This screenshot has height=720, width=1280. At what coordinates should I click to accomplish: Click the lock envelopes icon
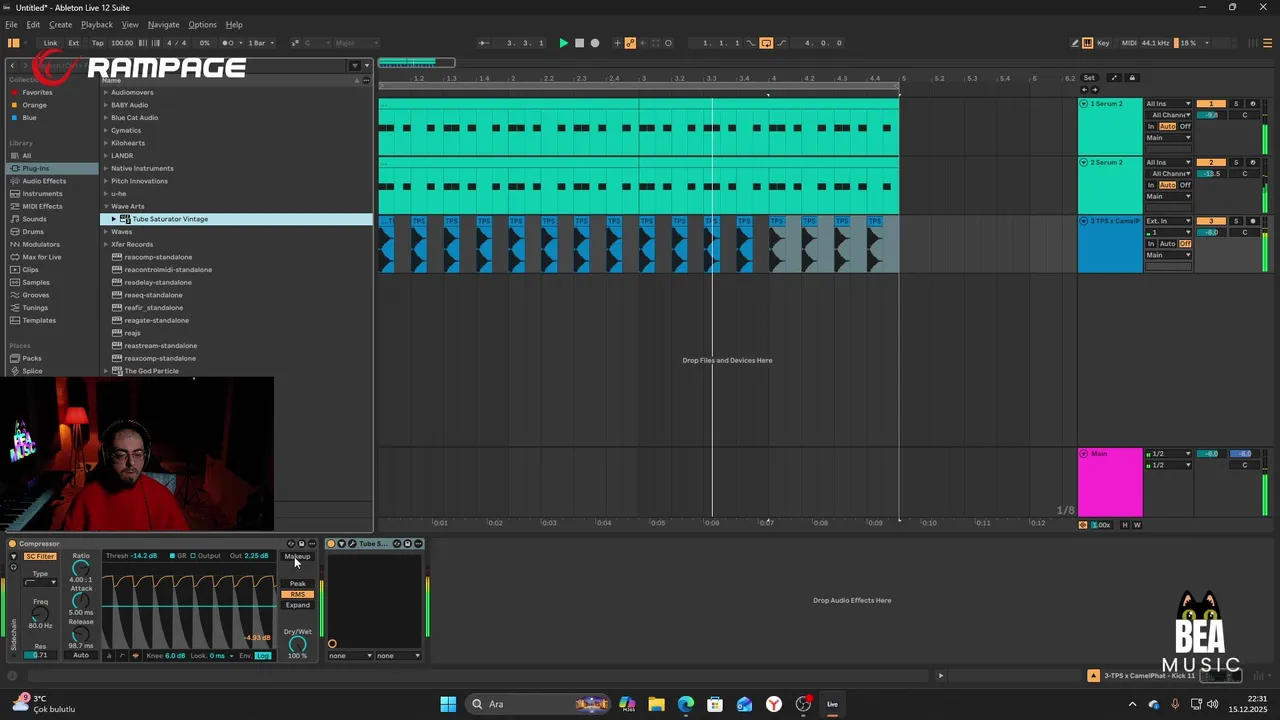pyautogui.click(x=1132, y=78)
